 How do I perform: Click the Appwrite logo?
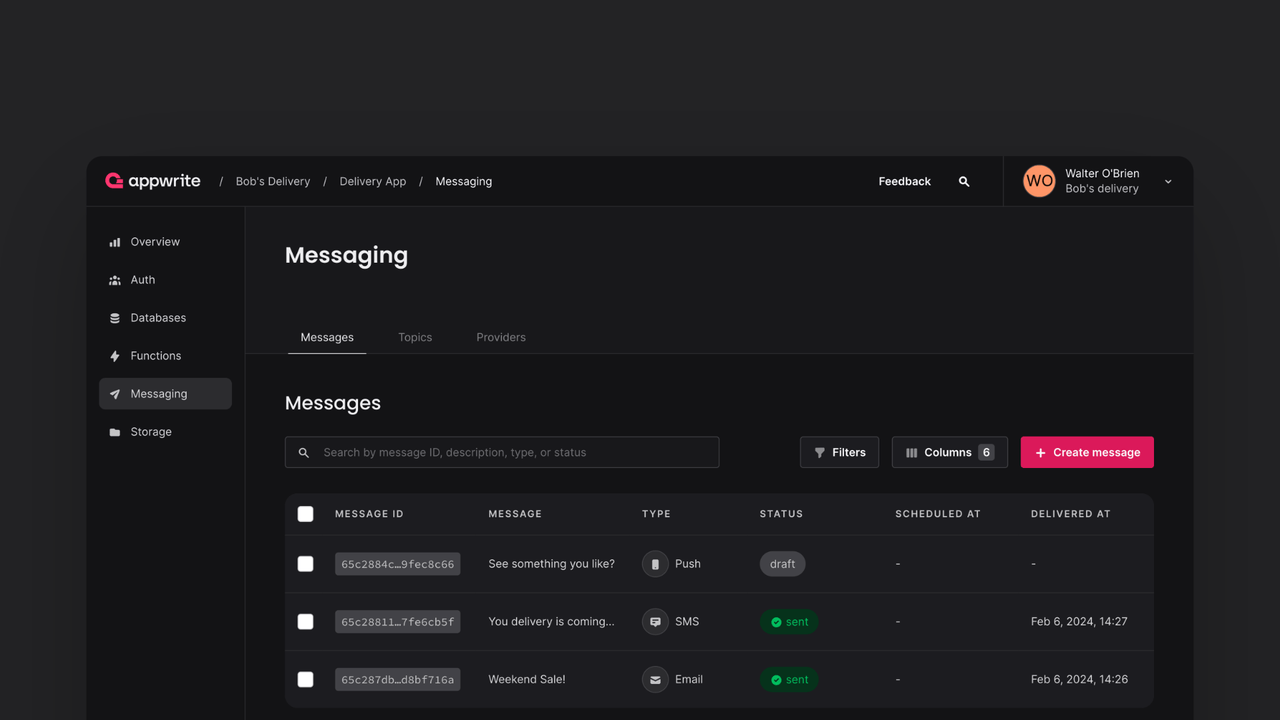pyautogui.click(x=153, y=181)
